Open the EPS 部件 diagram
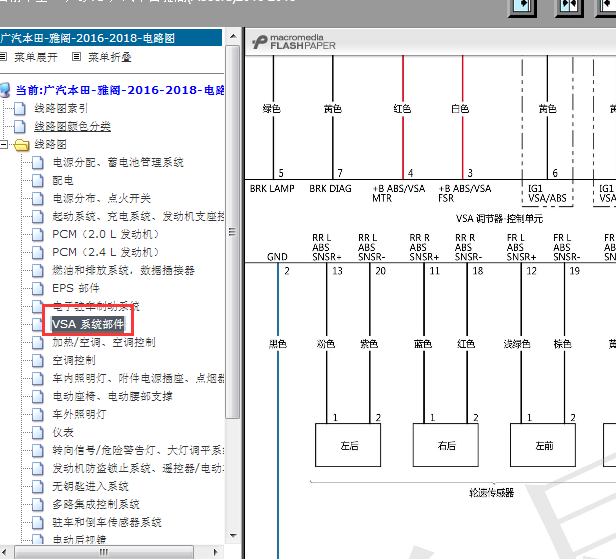 (76, 288)
